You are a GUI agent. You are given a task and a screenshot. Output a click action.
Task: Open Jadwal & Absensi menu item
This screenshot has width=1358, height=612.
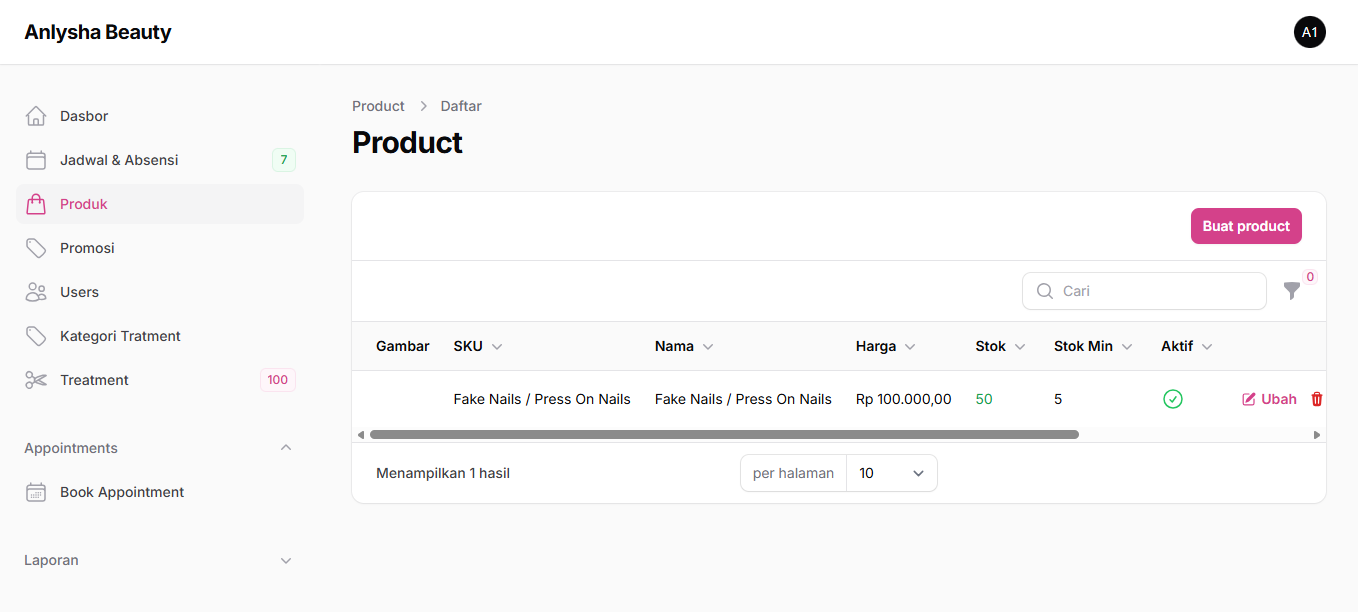(x=119, y=160)
